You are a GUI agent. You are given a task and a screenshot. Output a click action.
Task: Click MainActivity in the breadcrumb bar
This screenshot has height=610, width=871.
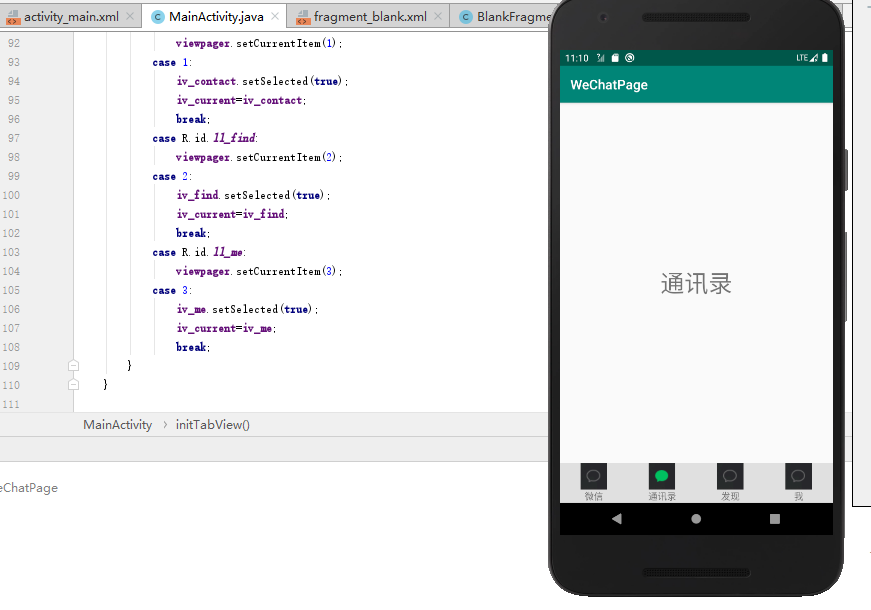[117, 425]
